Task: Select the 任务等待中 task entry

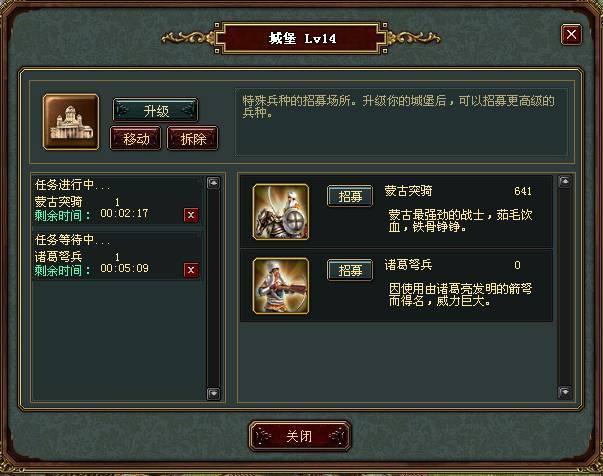Action: [x=117, y=256]
